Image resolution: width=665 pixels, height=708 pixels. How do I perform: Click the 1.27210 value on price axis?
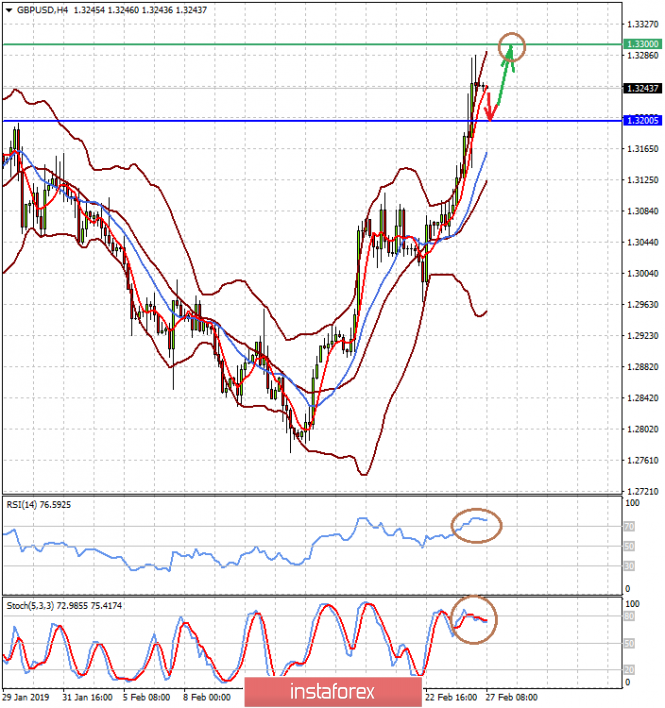(x=641, y=492)
